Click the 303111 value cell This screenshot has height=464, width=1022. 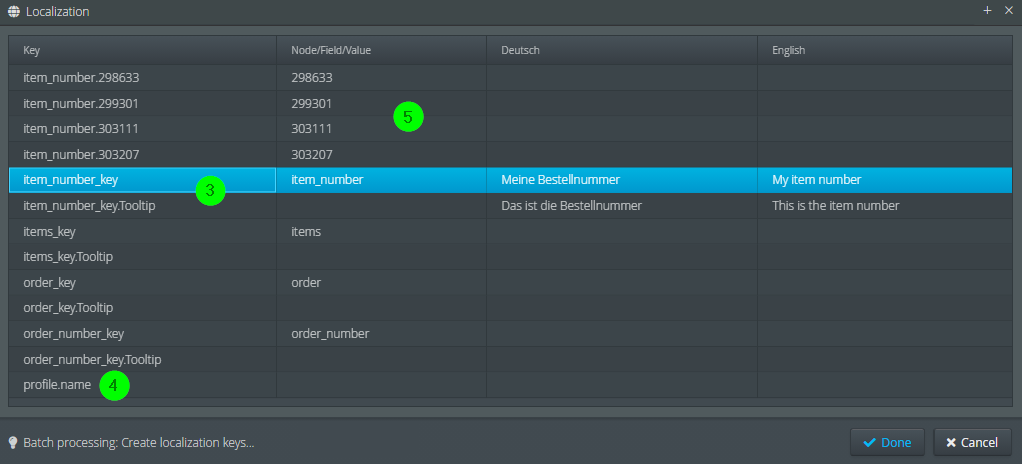[x=381, y=129]
